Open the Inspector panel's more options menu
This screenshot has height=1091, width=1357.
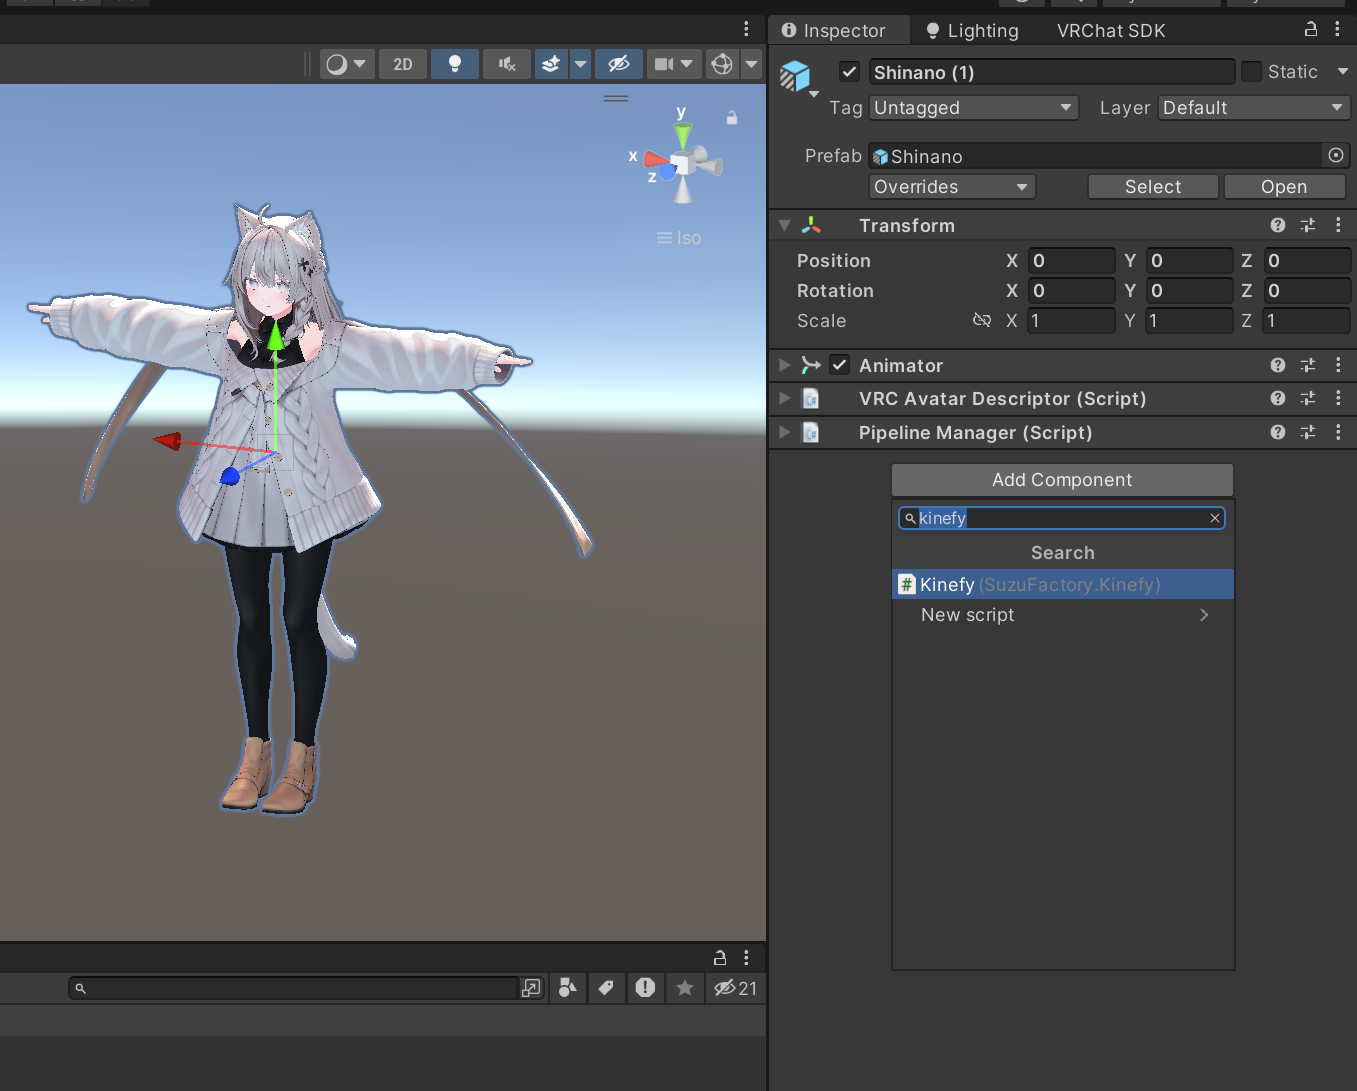pyautogui.click(x=1337, y=29)
